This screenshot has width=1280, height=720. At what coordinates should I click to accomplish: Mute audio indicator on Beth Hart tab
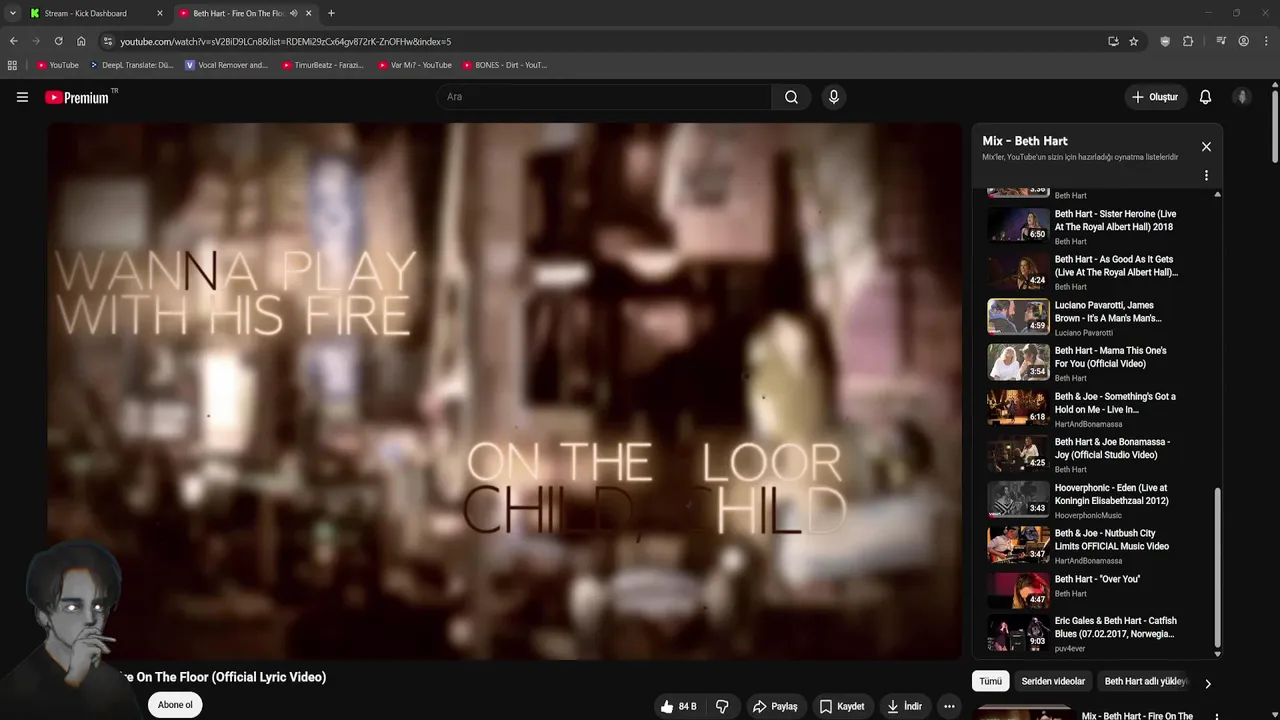click(293, 13)
